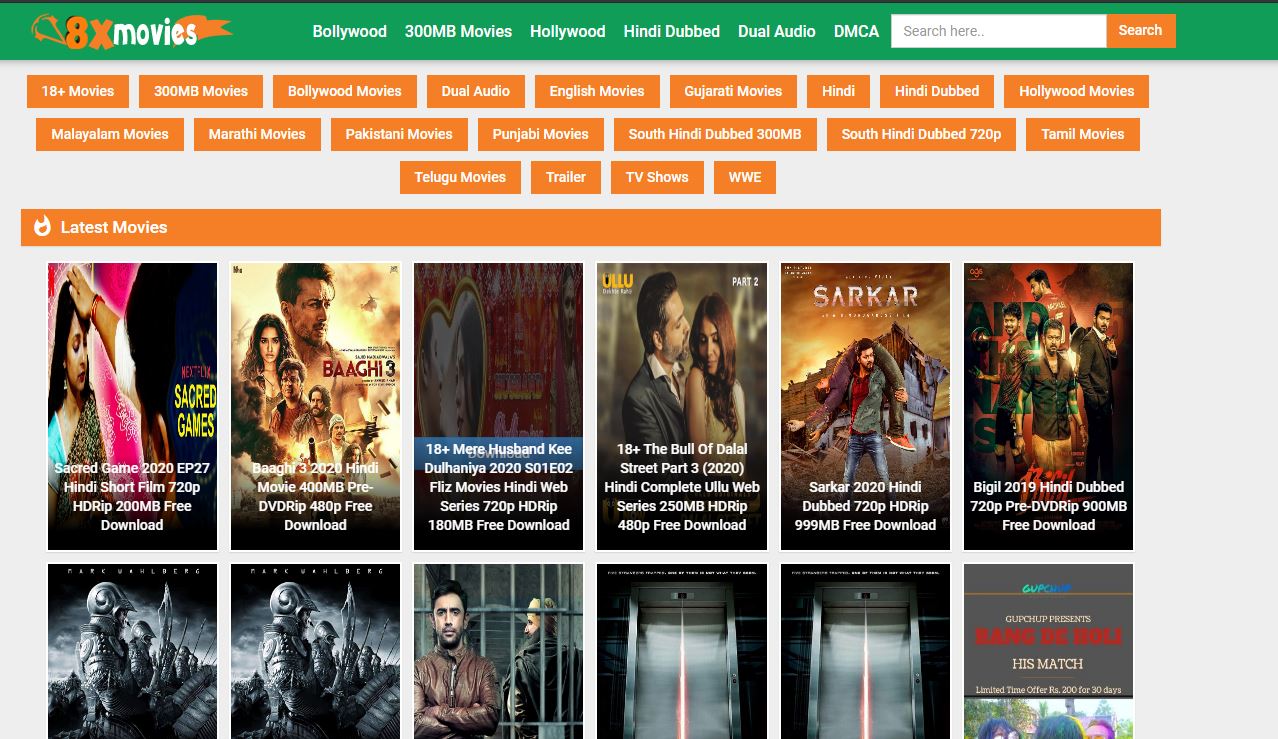Click Bigil 2019 Hindi Dubbed download link
The image size is (1278, 739).
tap(1048, 506)
